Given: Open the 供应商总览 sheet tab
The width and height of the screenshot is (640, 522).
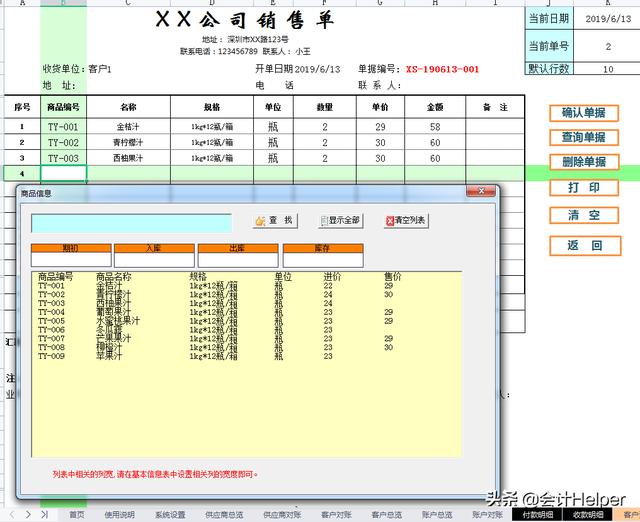Looking at the screenshot, I should (x=224, y=515).
